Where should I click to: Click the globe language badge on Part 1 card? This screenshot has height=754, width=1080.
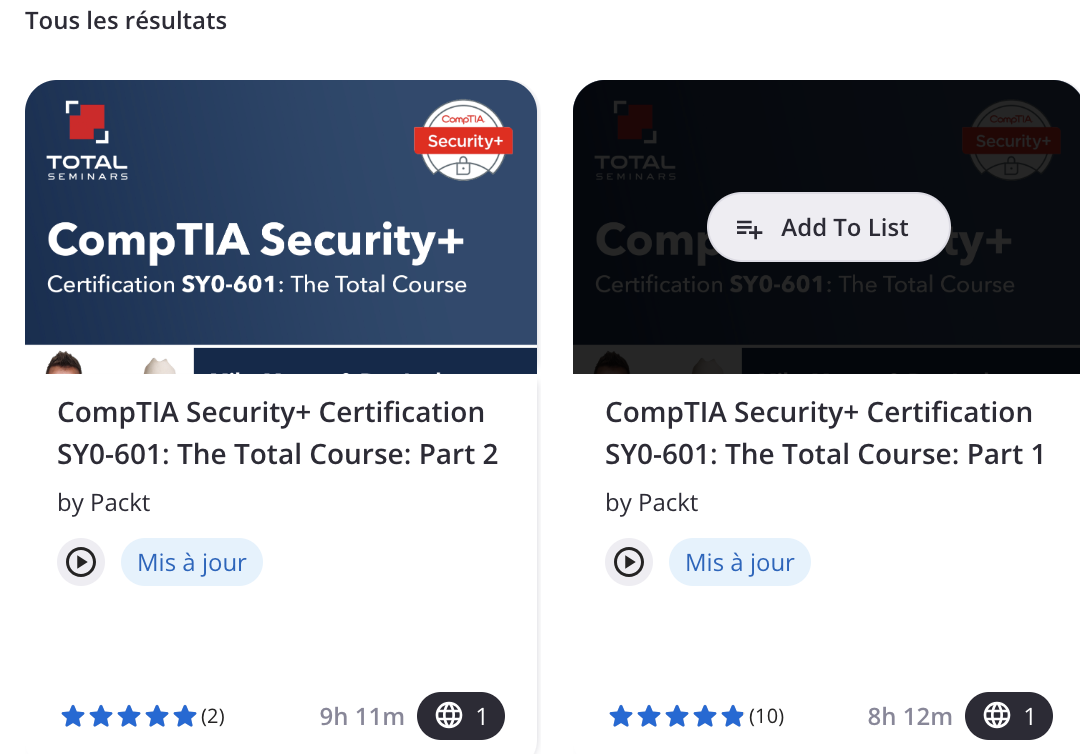(1009, 716)
